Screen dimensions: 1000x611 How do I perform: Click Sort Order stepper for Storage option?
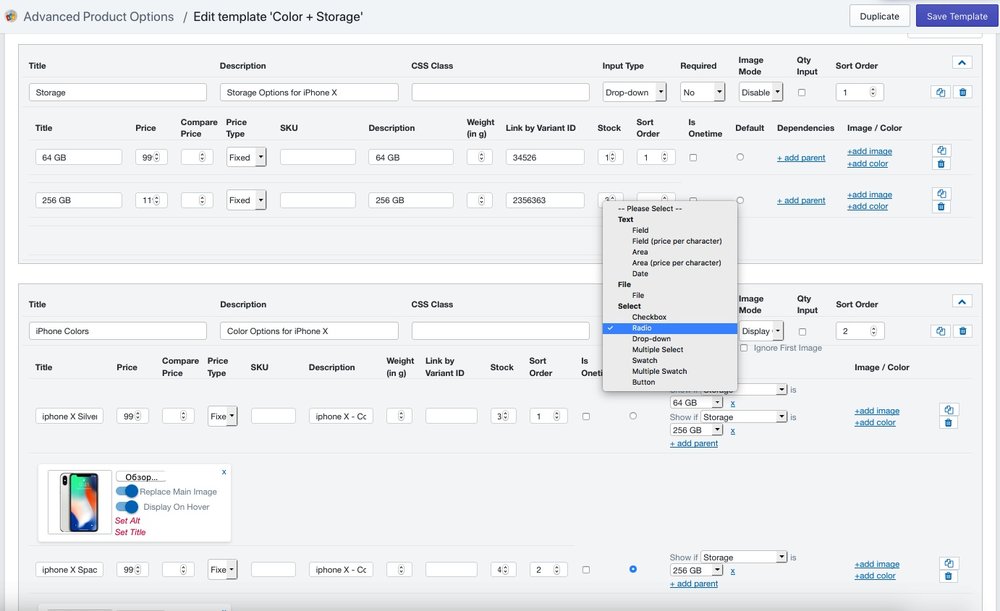(873, 92)
